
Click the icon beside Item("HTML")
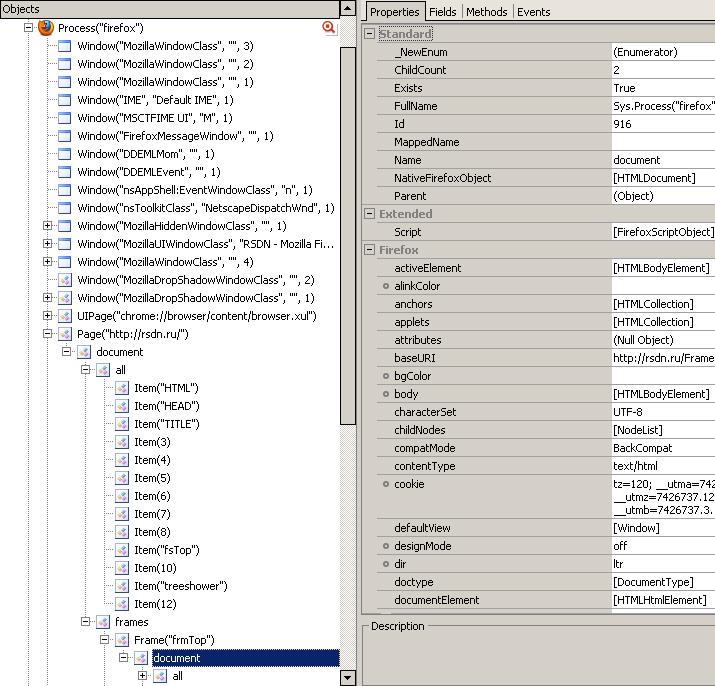click(x=122, y=388)
